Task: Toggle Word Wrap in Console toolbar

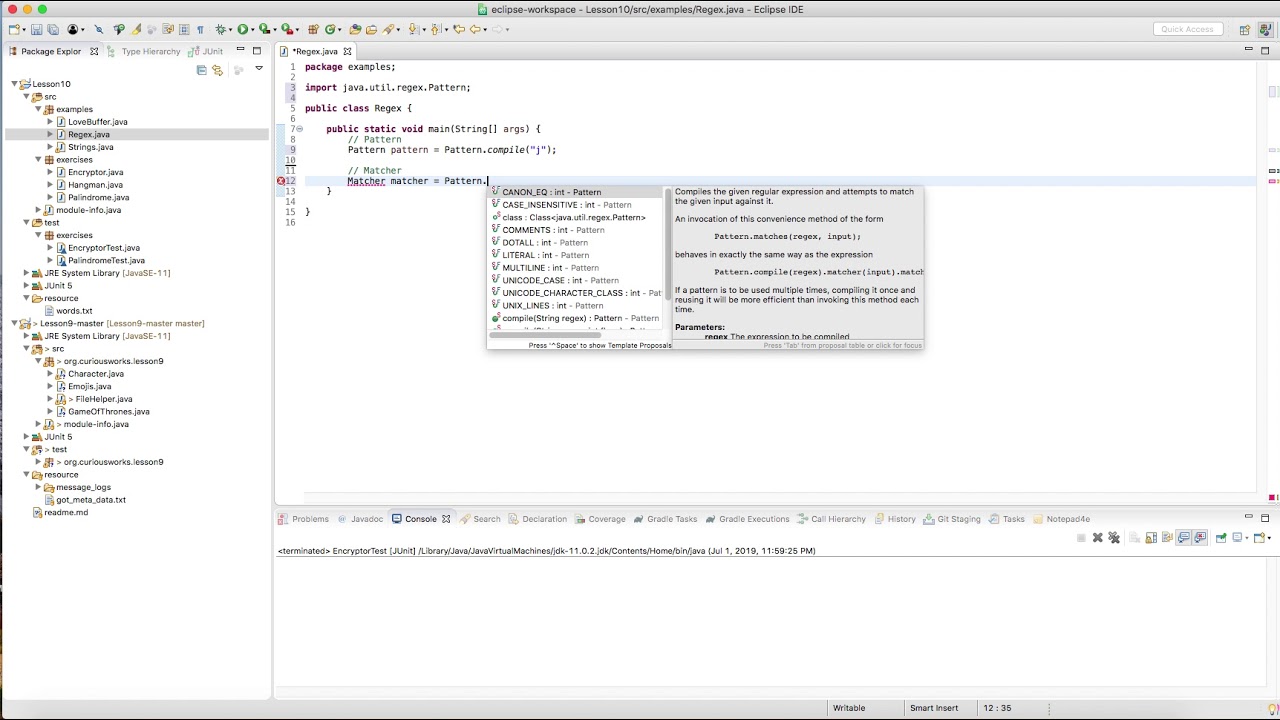Action: tap(1167, 538)
